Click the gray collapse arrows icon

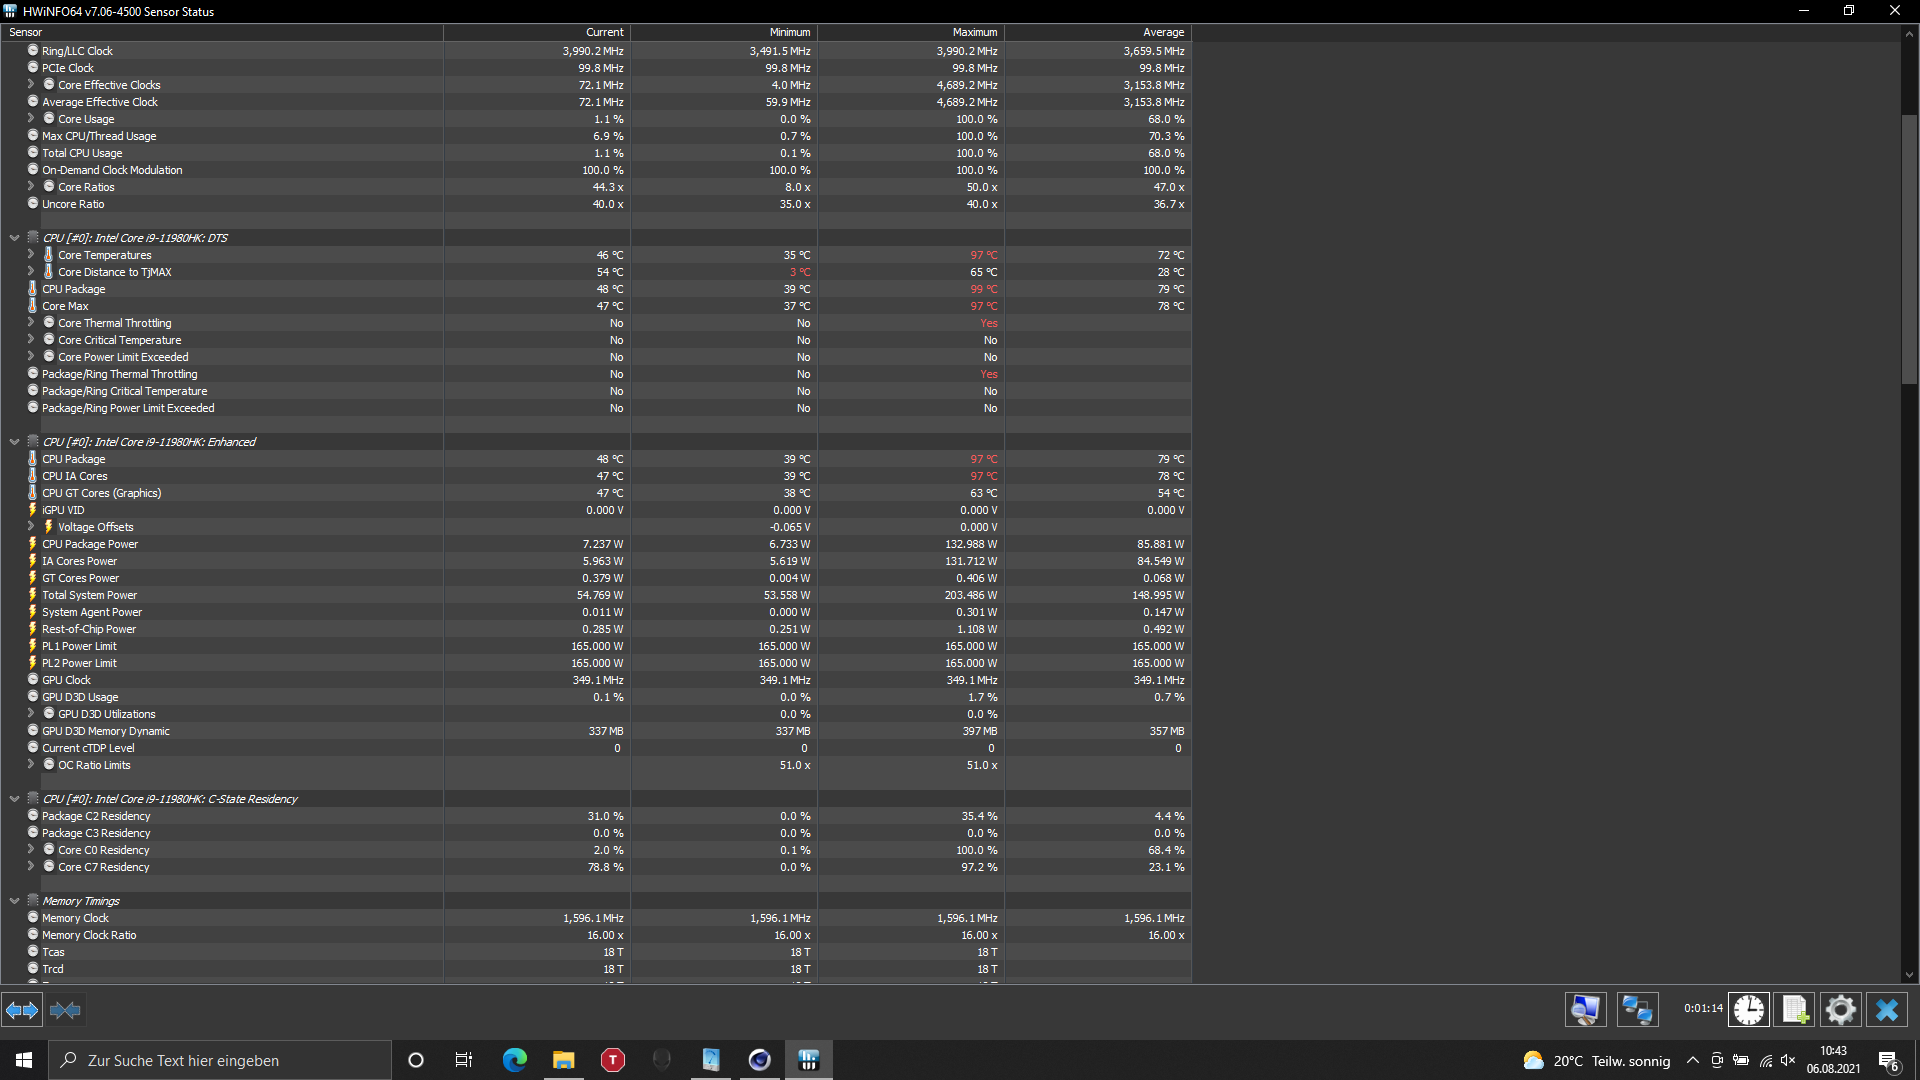(65, 1010)
